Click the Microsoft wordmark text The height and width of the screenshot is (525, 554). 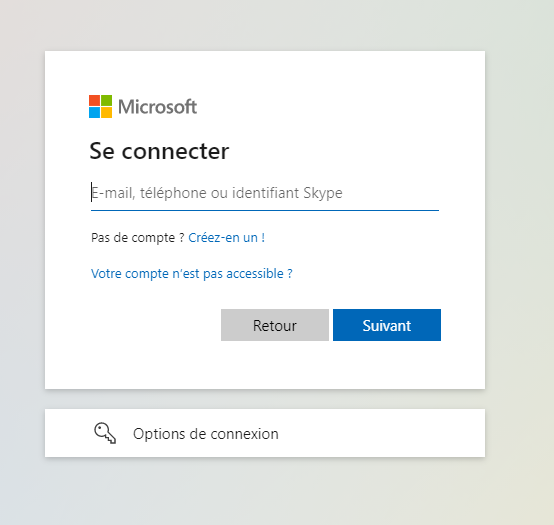point(158,107)
